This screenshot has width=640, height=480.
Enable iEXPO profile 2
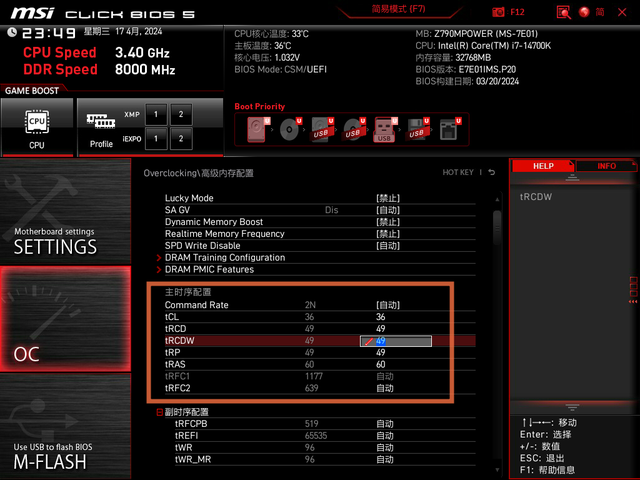coord(181,139)
